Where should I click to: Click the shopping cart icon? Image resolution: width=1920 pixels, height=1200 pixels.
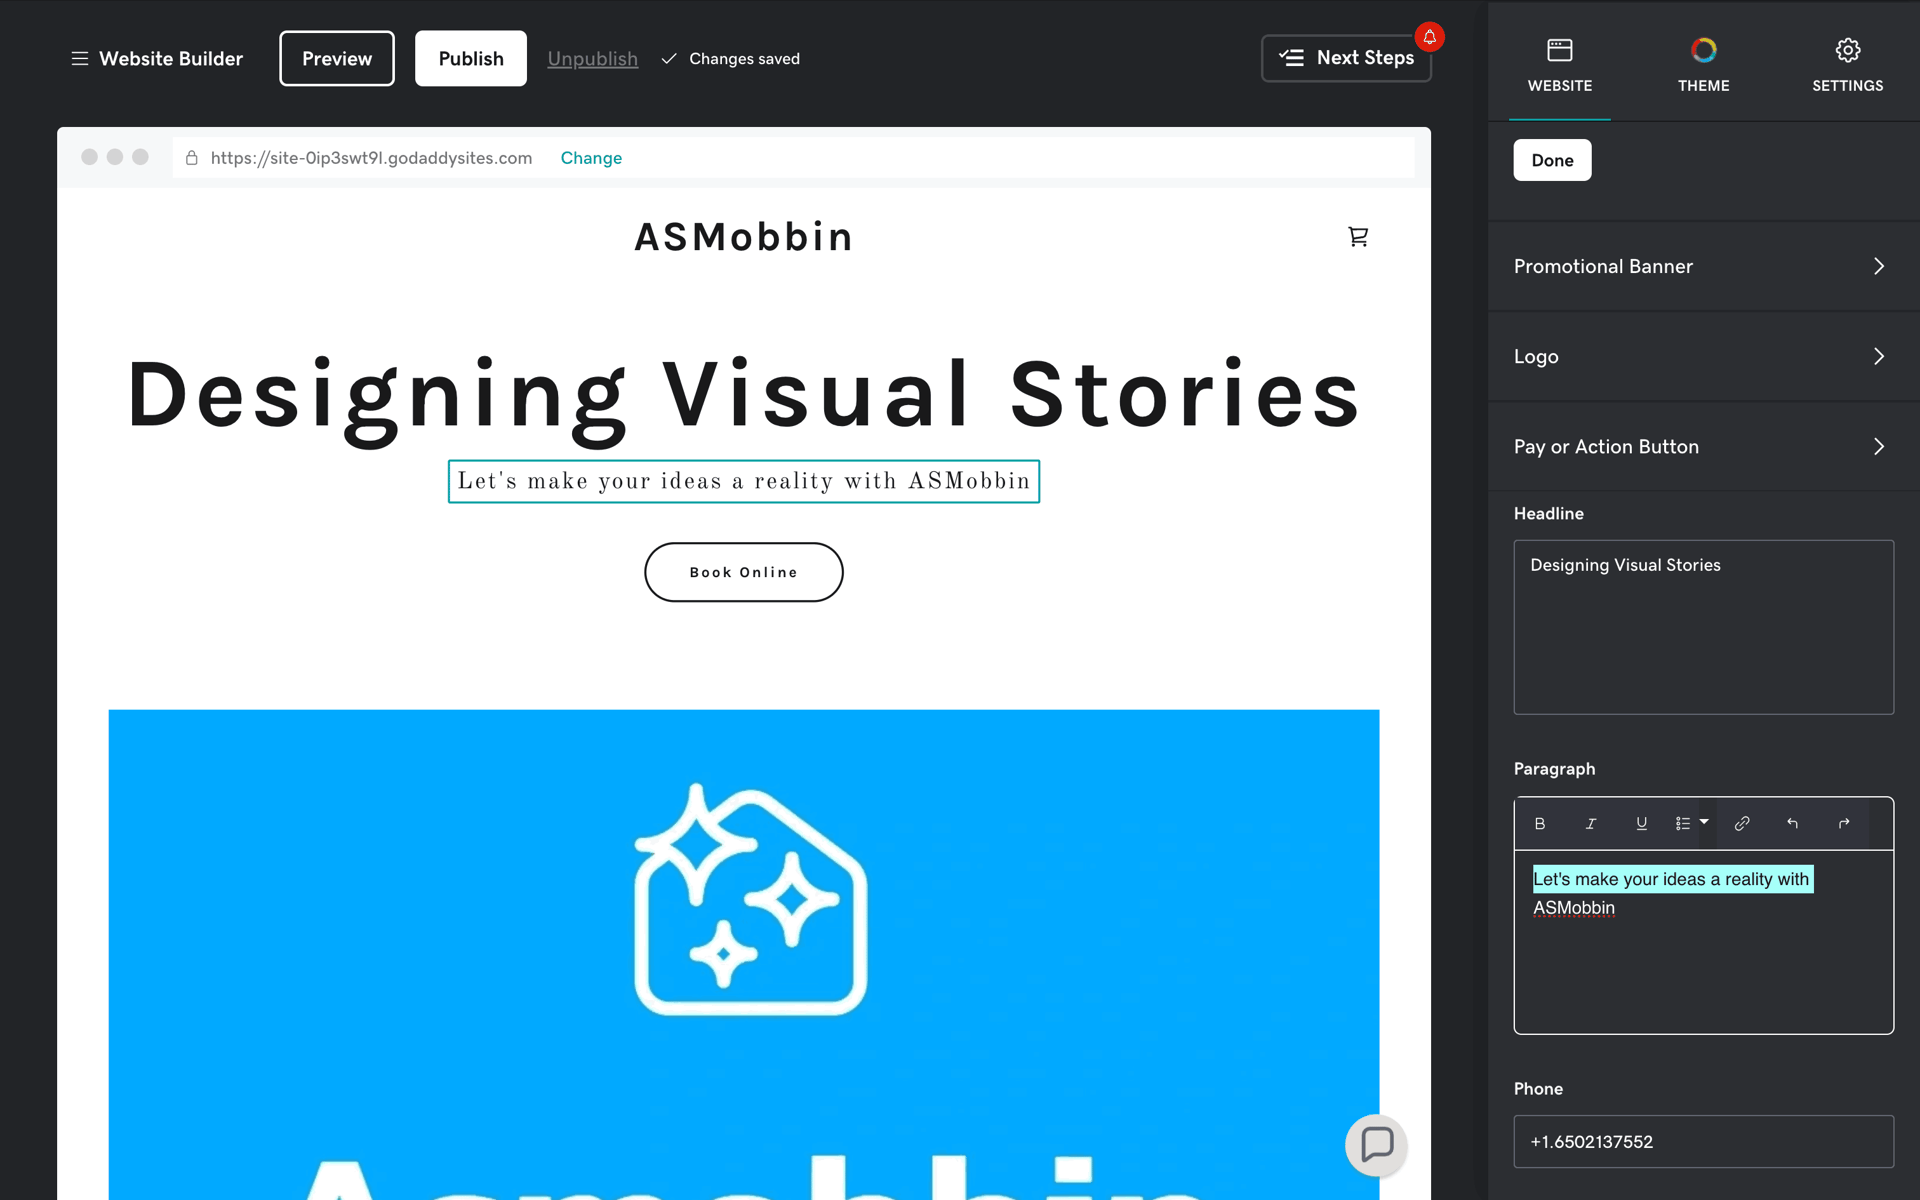pos(1358,237)
